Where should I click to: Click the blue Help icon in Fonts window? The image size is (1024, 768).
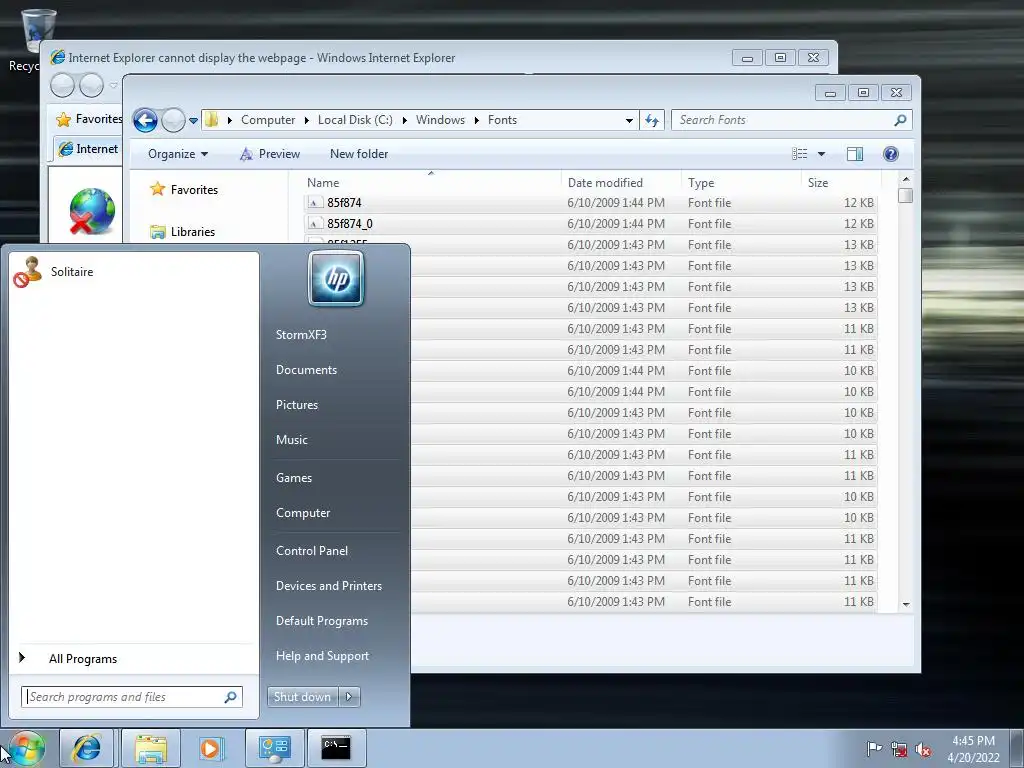pos(890,154)
